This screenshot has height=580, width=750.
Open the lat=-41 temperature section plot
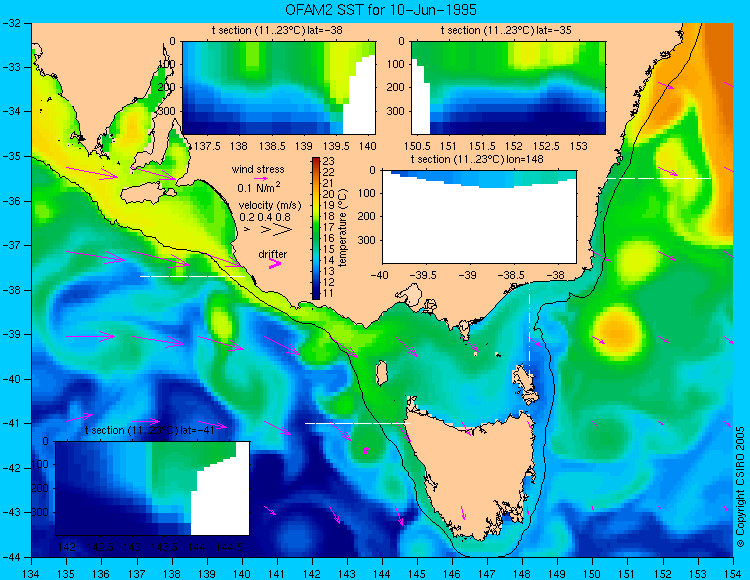153,488
